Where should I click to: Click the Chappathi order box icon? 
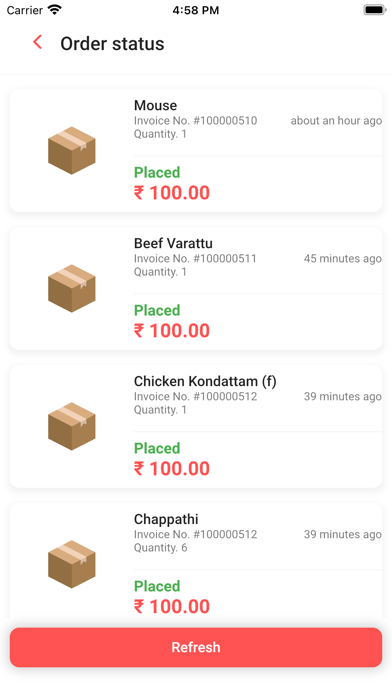pos(71,564)
